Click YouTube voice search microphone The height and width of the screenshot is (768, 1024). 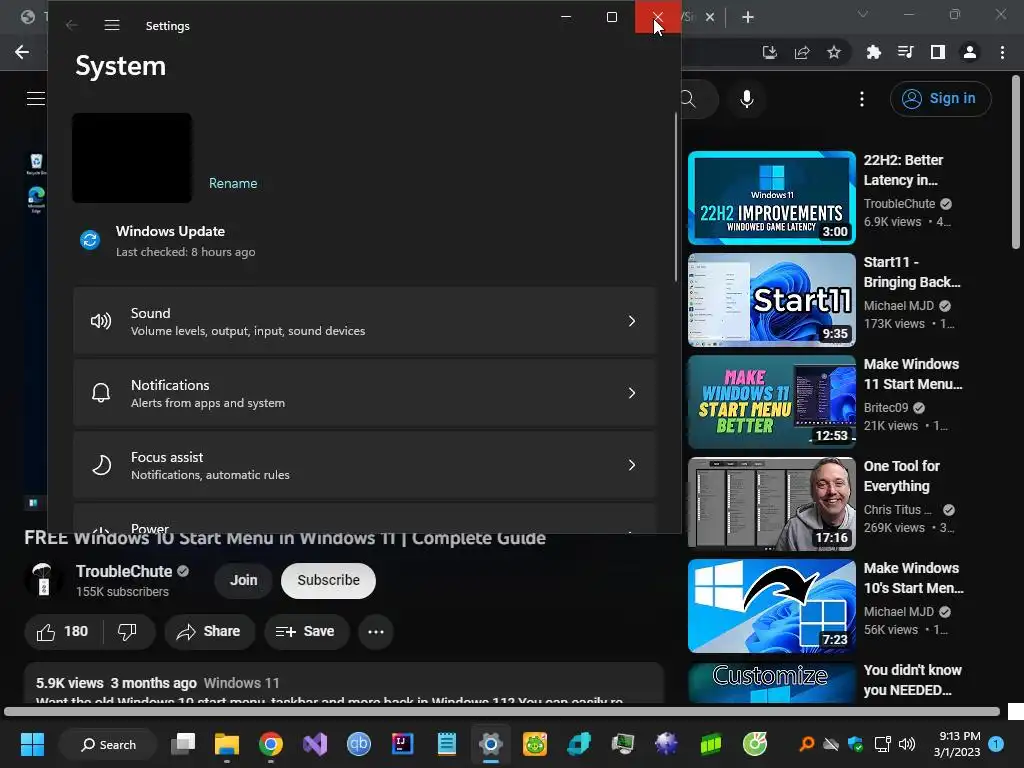(747, 99)
